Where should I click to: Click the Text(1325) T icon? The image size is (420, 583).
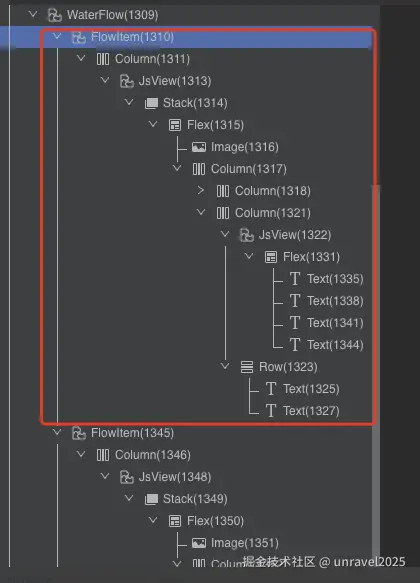tap(271, 389)
